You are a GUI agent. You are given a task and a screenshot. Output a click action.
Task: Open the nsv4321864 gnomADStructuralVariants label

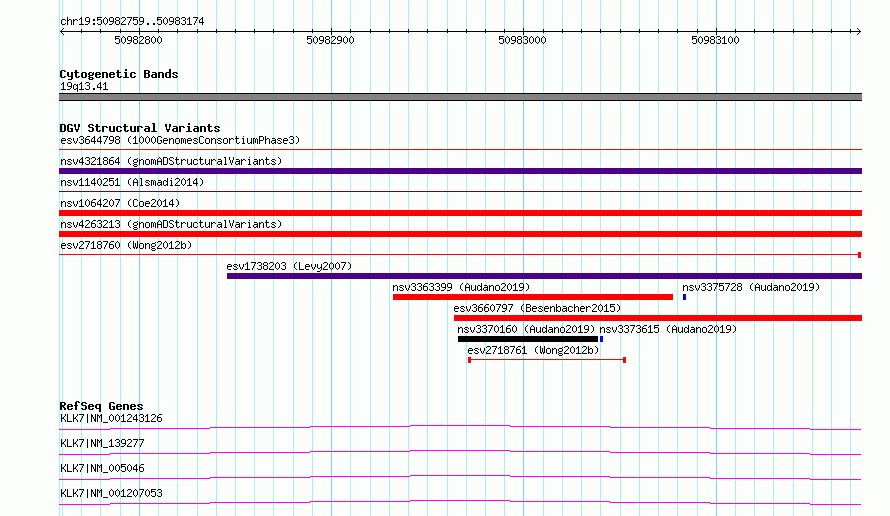(x=171, y=161)
